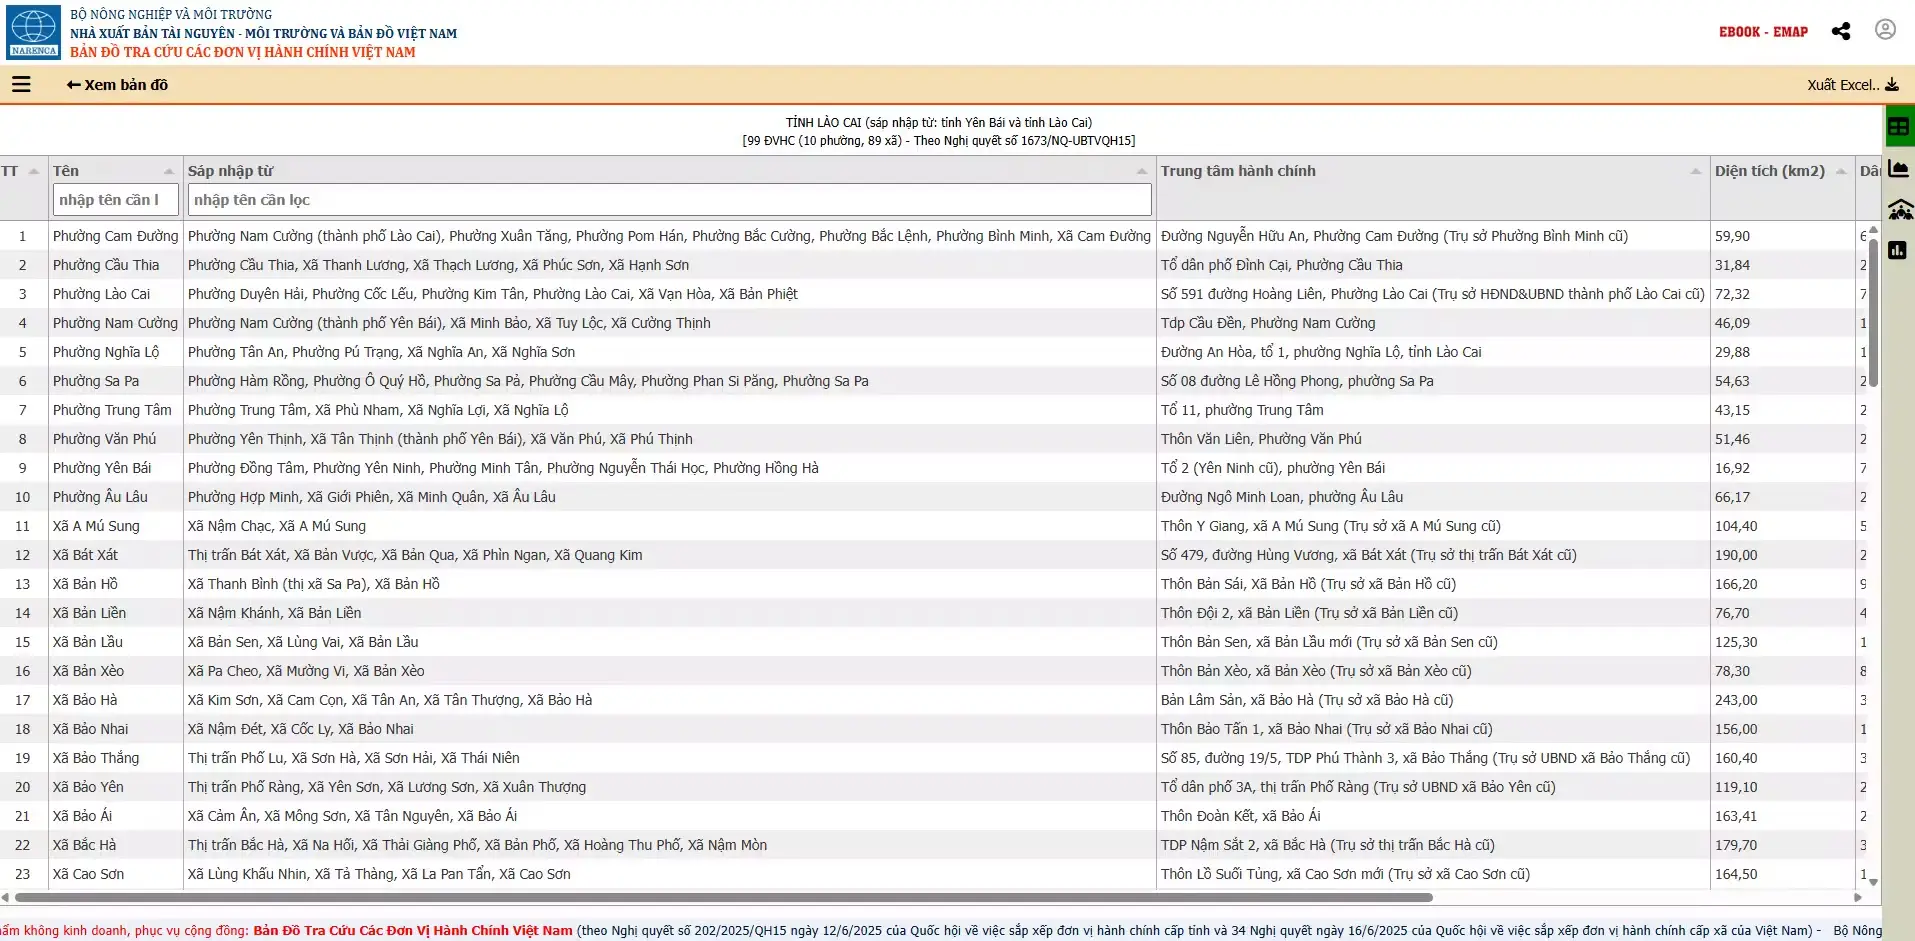Image resolution: width=1915 pixels, height=941 pixels.
Task: Select the Phường Lào Cai cell
Action: coord(101,294)
